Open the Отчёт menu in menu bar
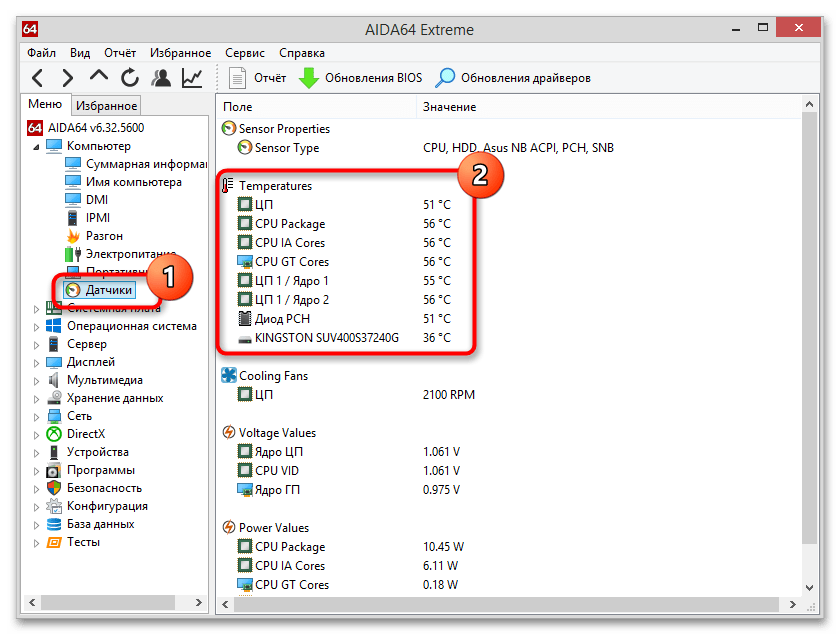This screenshot has width=840, height=635. 120,53
